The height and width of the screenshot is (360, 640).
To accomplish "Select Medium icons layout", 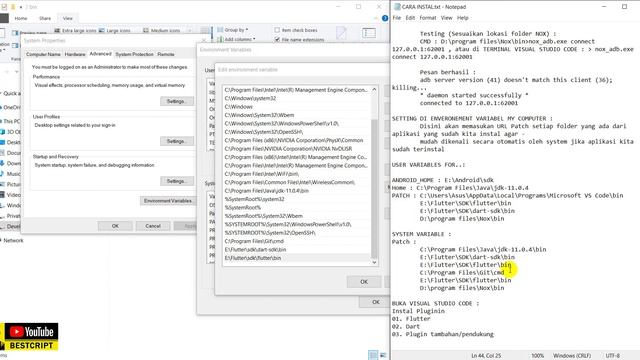I will point(162,31).
